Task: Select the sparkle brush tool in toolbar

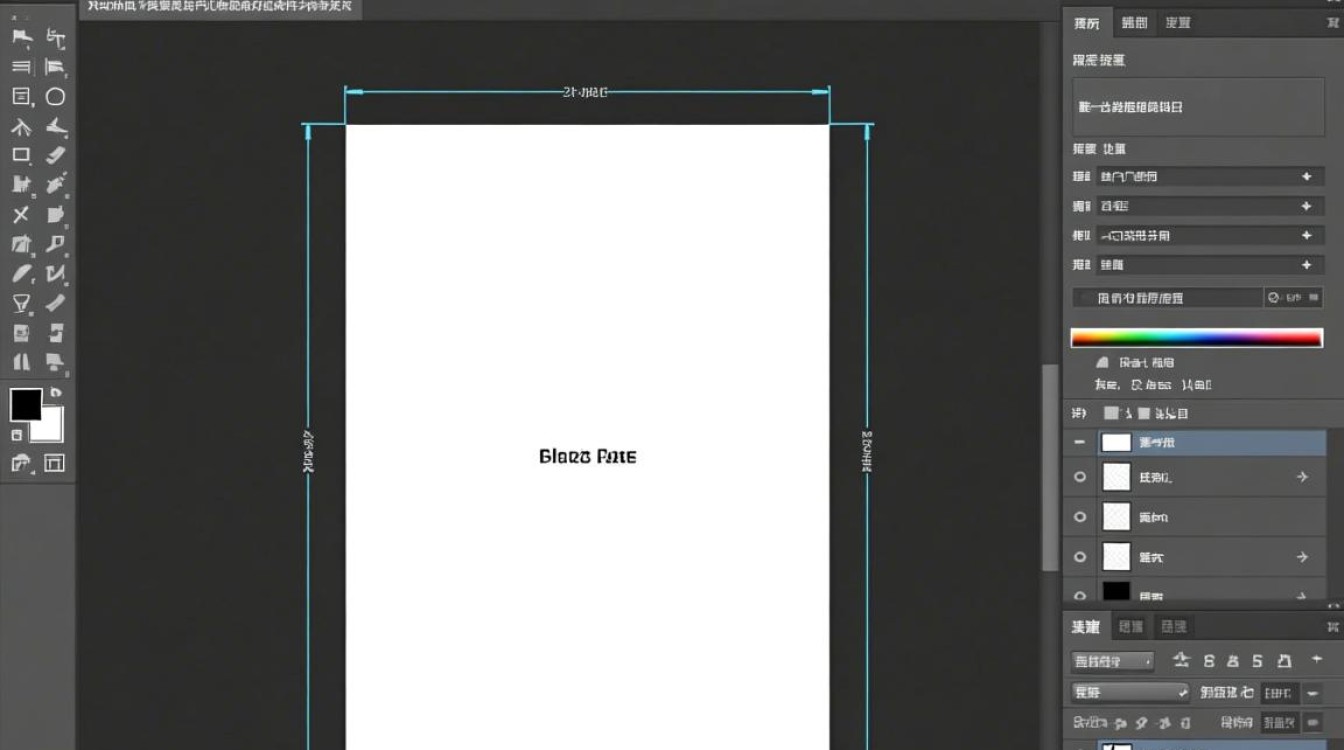Action: coord(55,184)
